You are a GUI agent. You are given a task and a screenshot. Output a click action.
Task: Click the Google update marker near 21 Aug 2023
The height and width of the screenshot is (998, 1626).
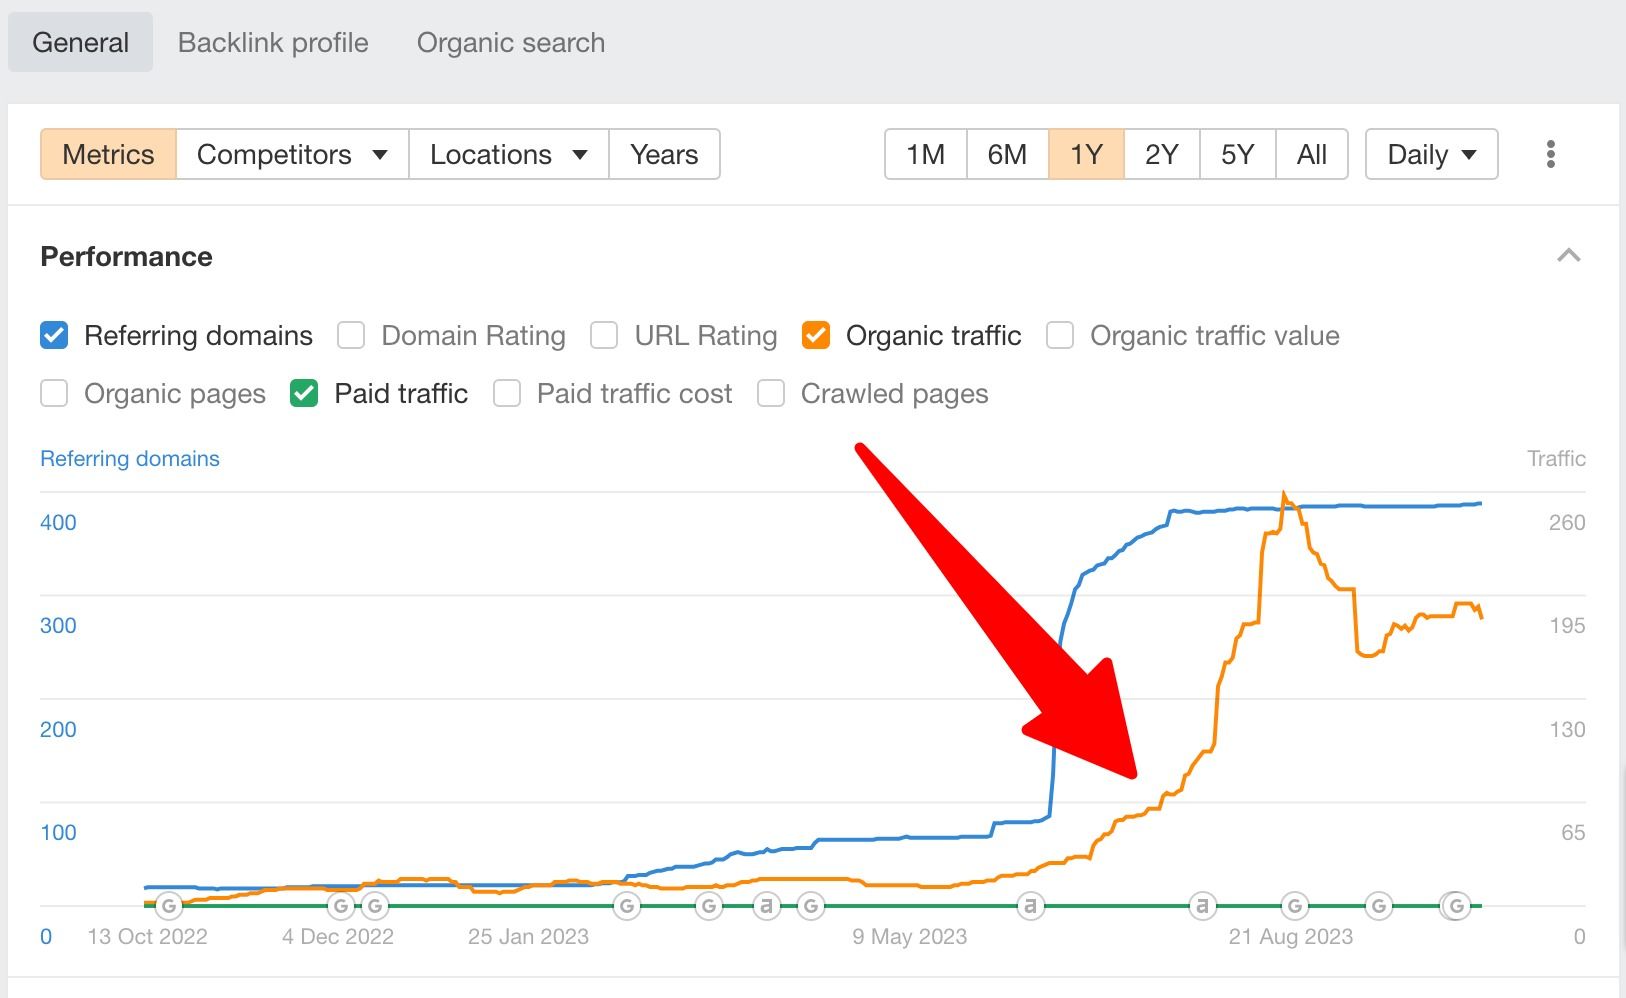coord(1295,906)
